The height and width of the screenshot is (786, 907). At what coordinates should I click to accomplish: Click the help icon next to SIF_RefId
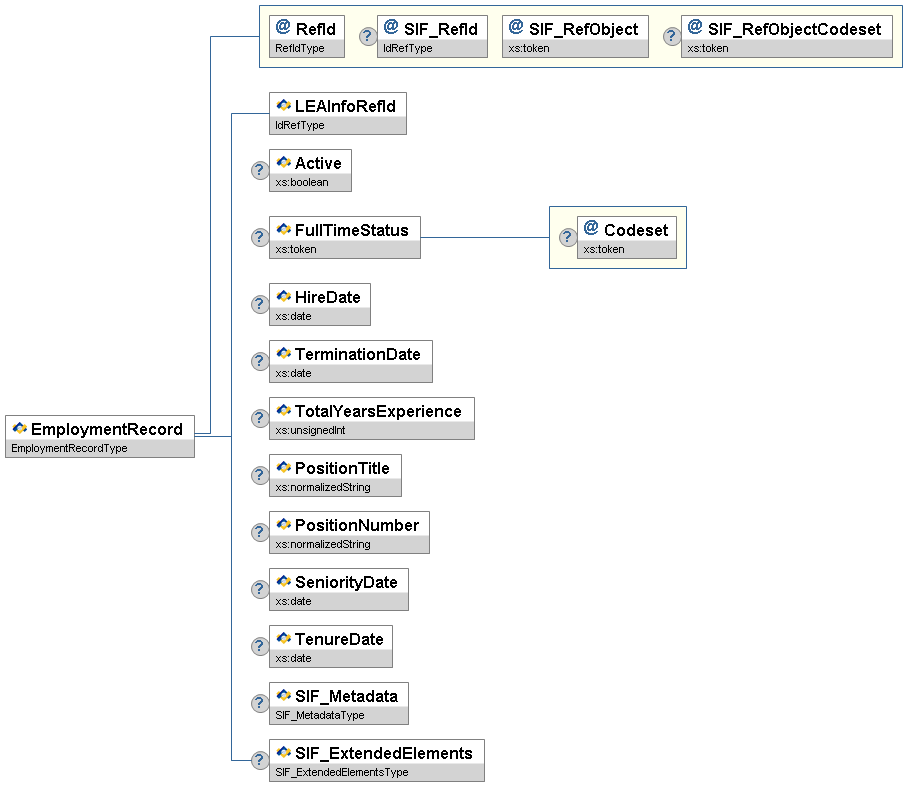368,36
